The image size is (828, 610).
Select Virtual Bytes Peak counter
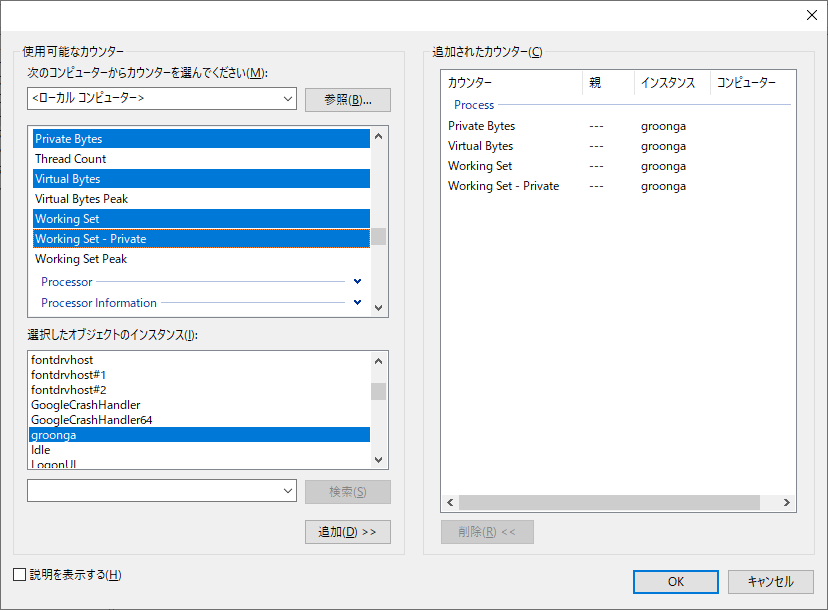tap(82, 199)
